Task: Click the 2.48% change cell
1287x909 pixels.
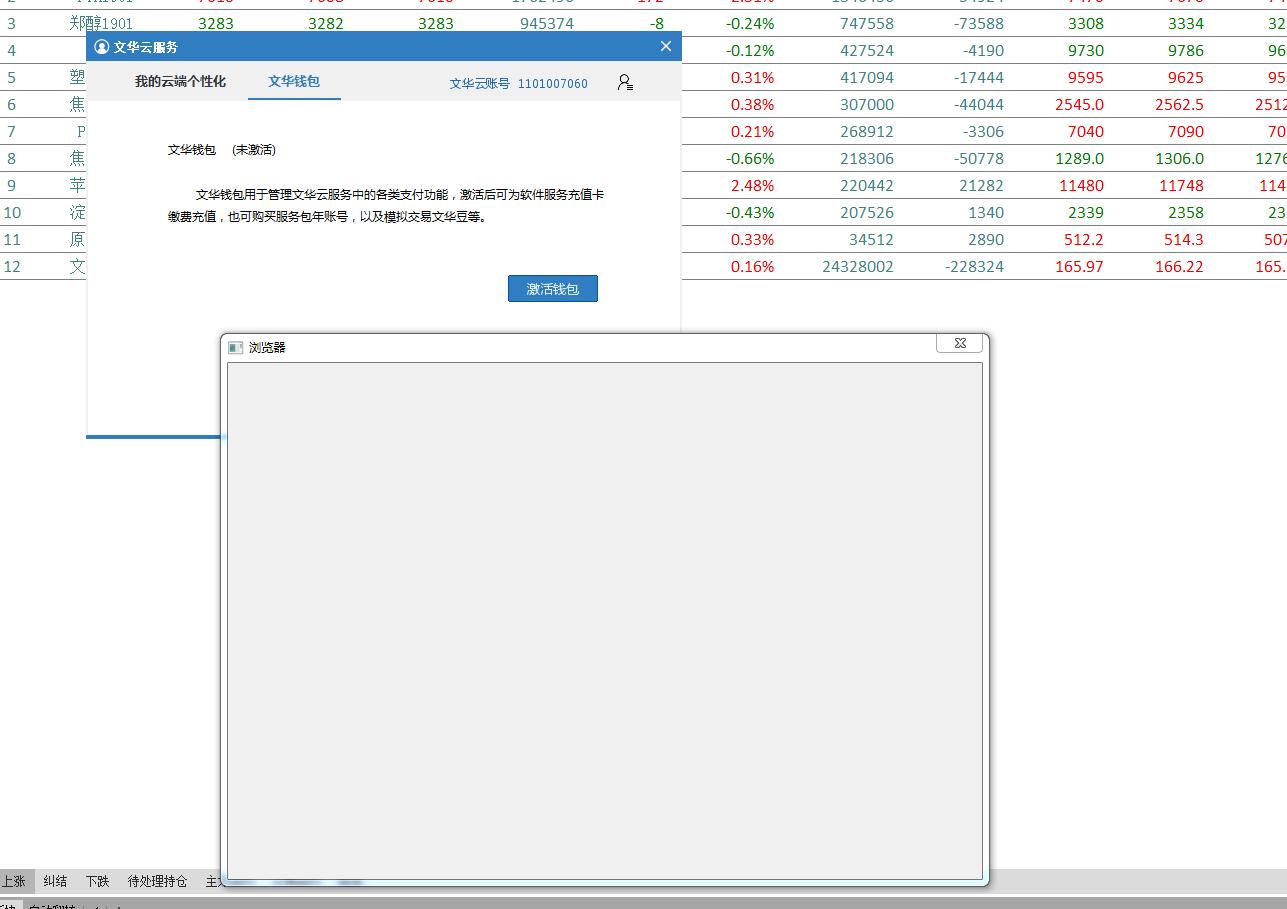Action: click(x=752, y=185)
